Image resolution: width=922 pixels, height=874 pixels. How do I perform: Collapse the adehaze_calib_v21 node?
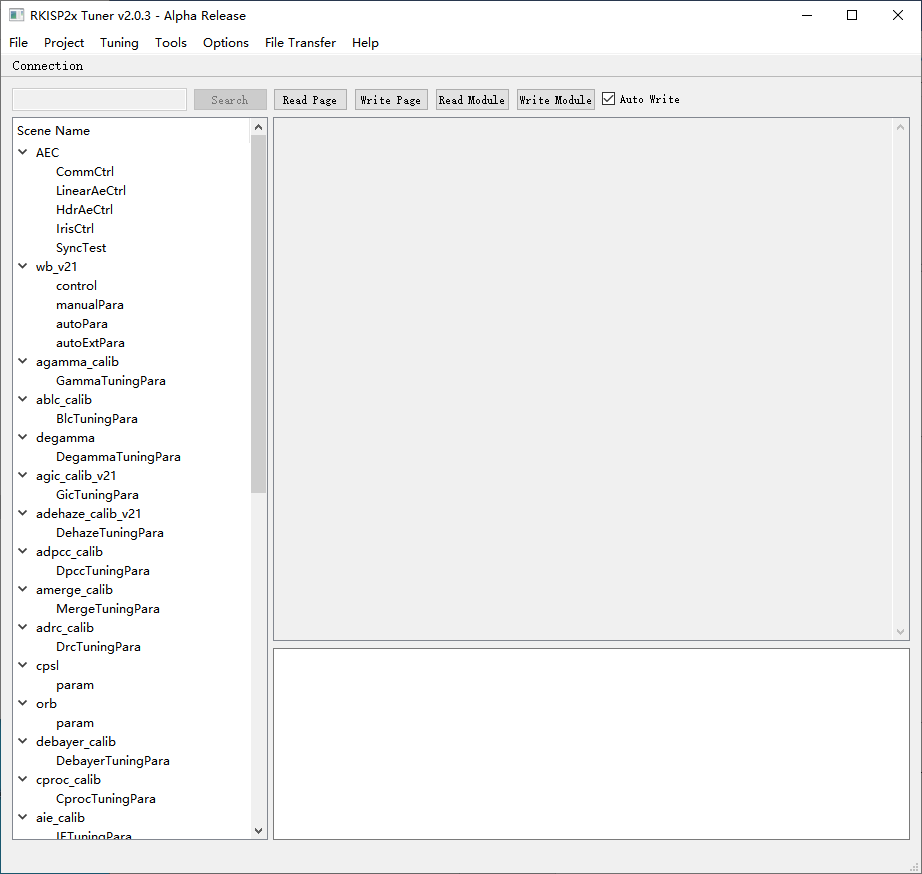click(23, 514)
